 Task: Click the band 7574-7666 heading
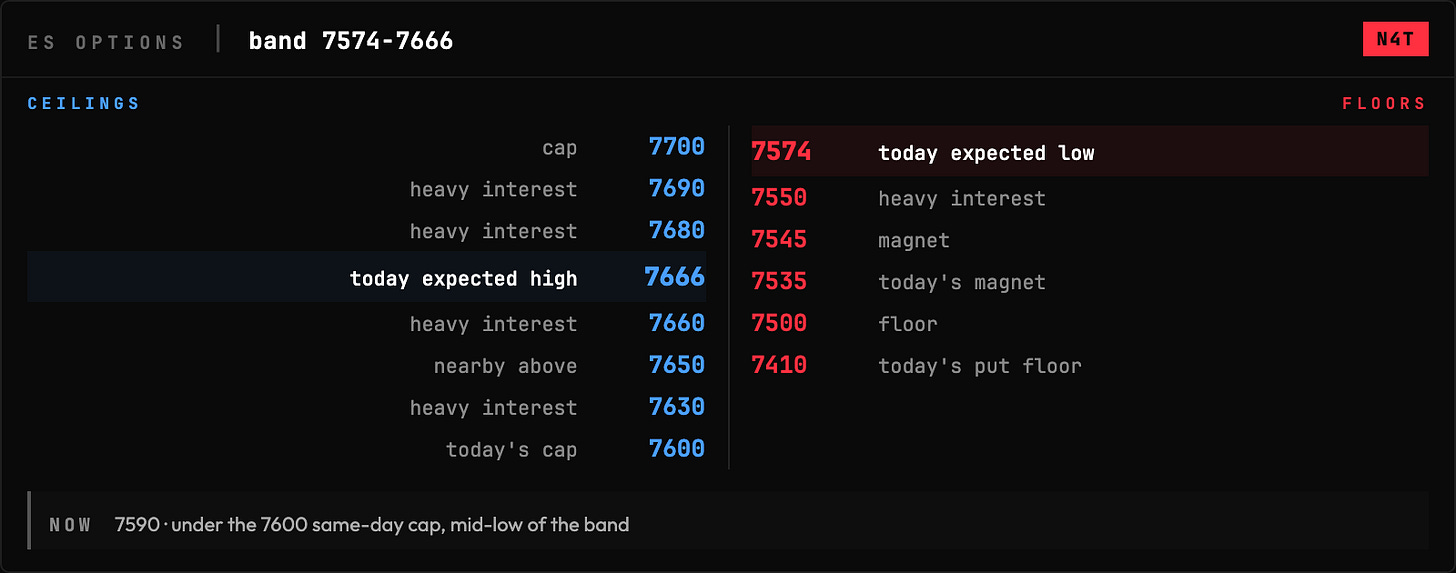351,41
